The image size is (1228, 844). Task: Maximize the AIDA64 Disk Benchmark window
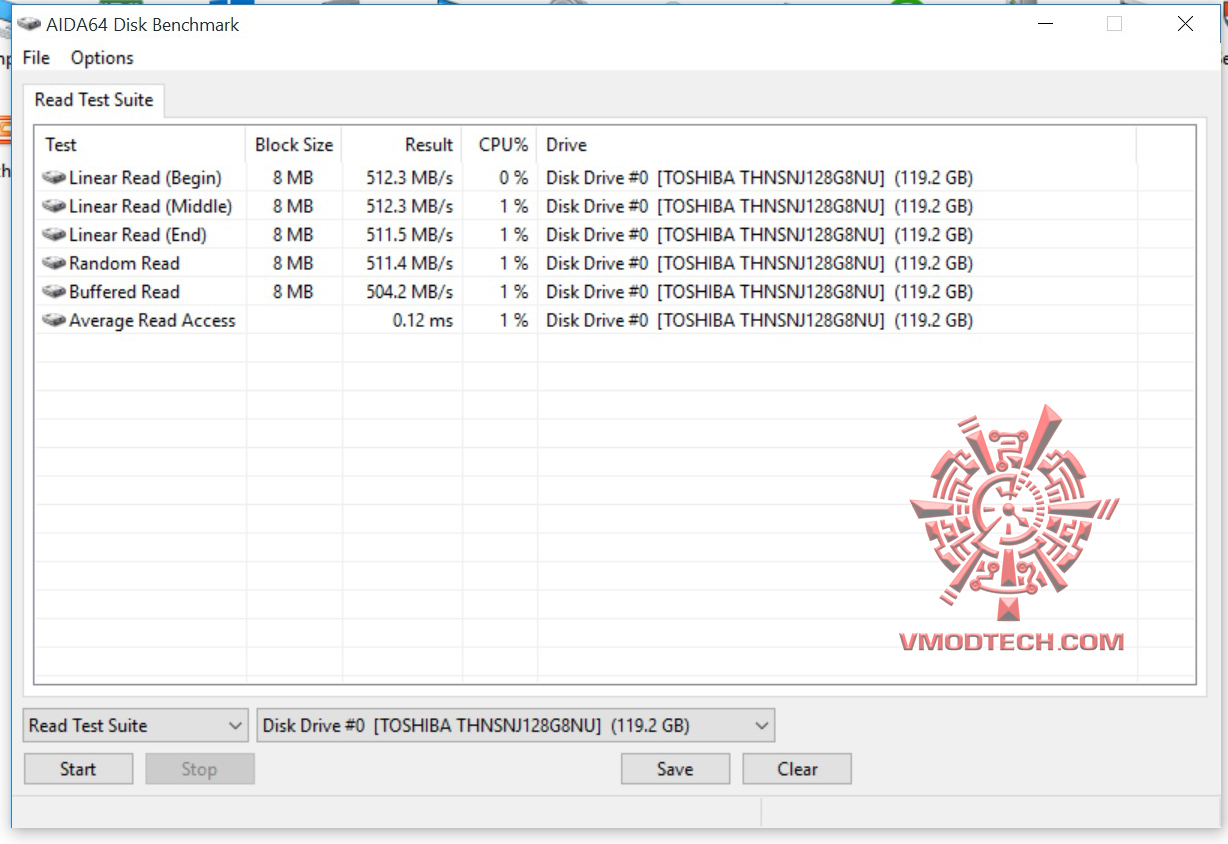pyautogui.click(x=1114, y=24)
